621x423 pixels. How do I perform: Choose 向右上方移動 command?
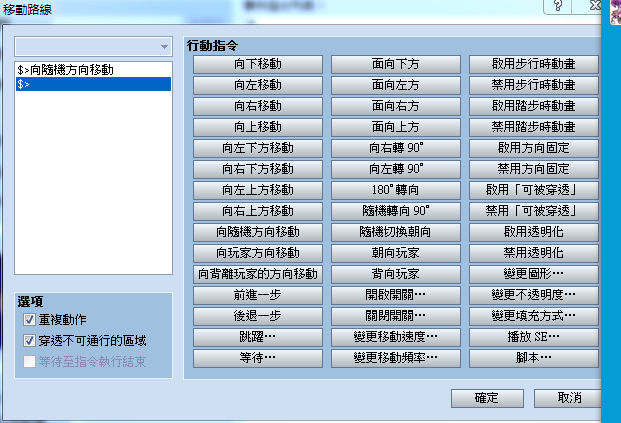click(x=258, y=211)
